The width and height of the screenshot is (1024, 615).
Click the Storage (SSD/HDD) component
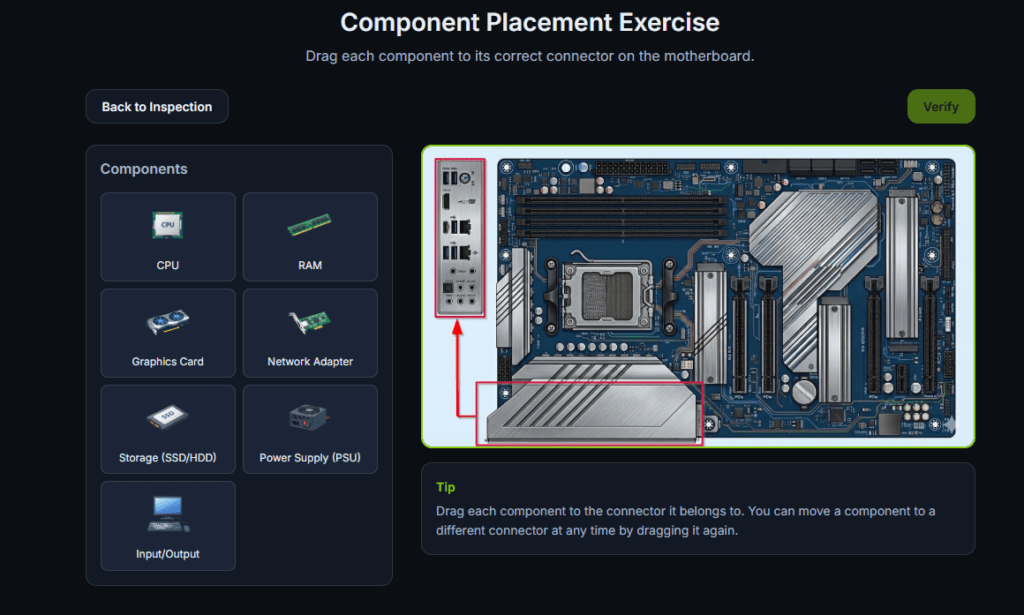point(168,419)
